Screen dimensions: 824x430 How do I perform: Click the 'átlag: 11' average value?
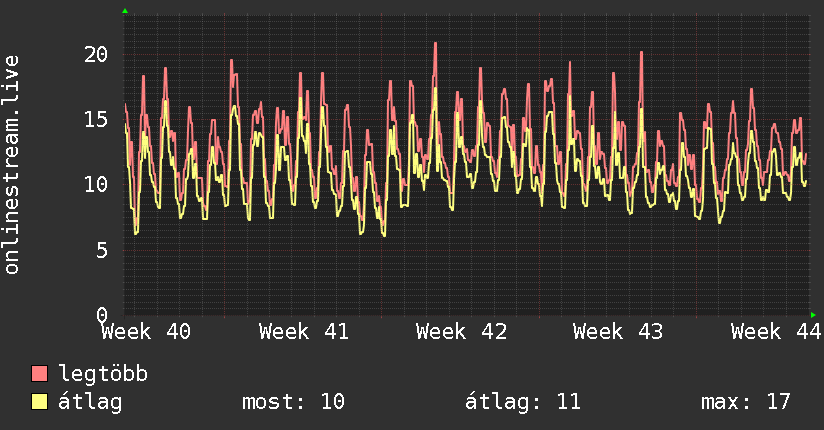[x=523, y=402]
